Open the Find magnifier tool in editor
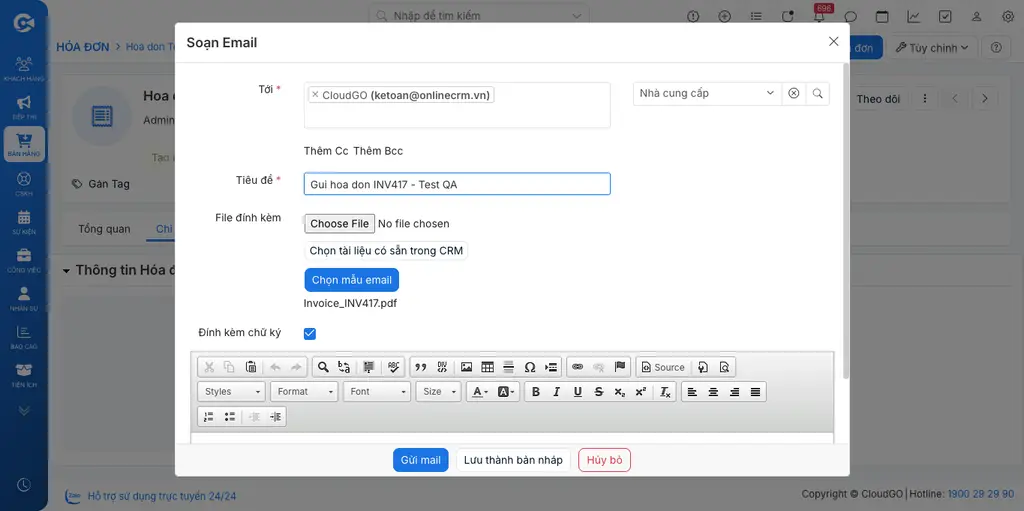This screenshot has height=511, width=1024. tap(323, 367)
